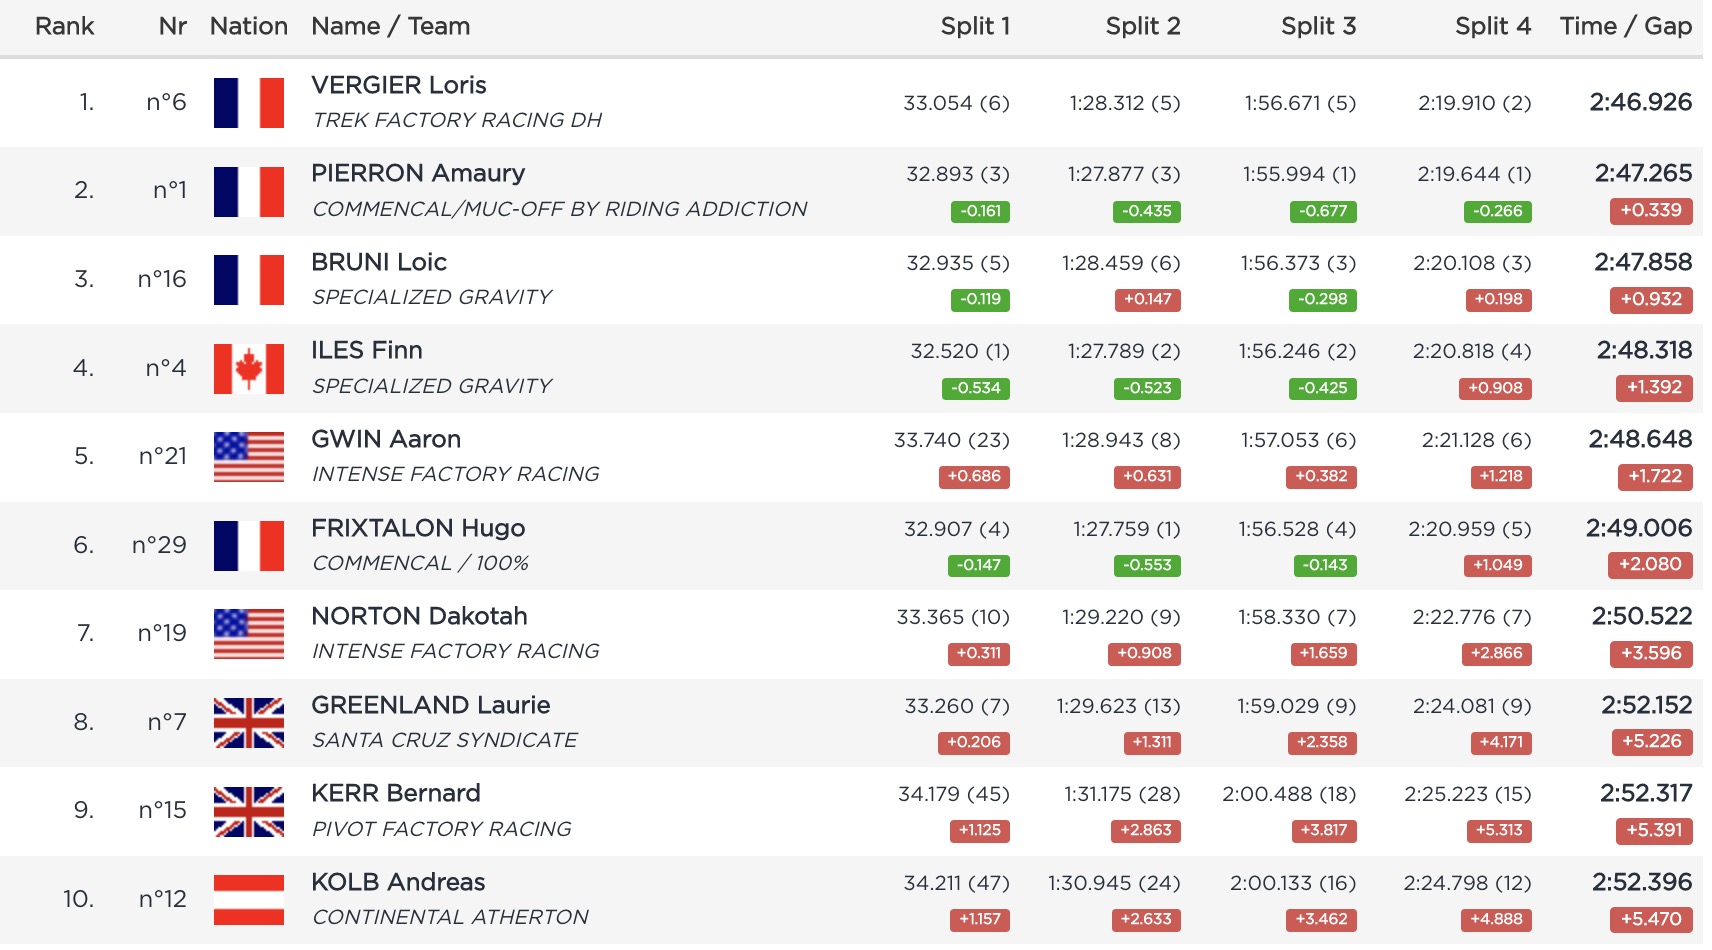Click the Split 1 column header

pos(974,26)
